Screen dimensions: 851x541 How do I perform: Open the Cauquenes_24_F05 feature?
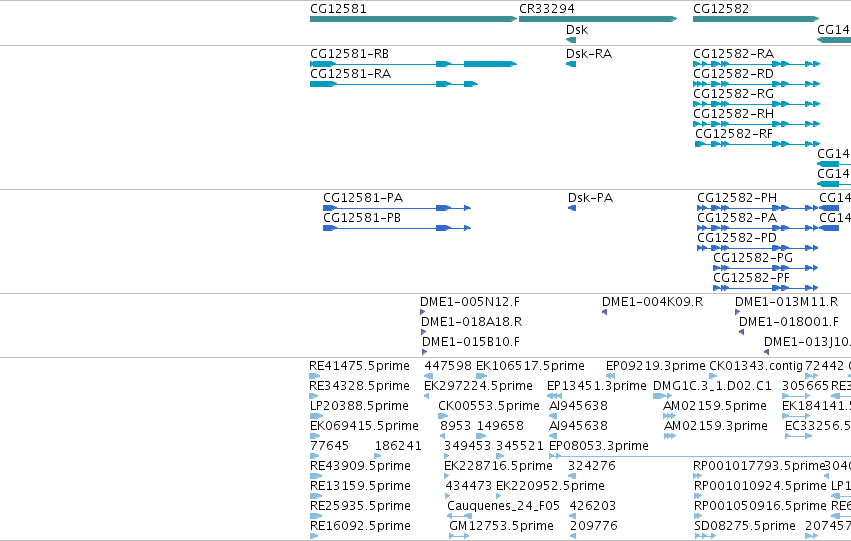(459, 517)
